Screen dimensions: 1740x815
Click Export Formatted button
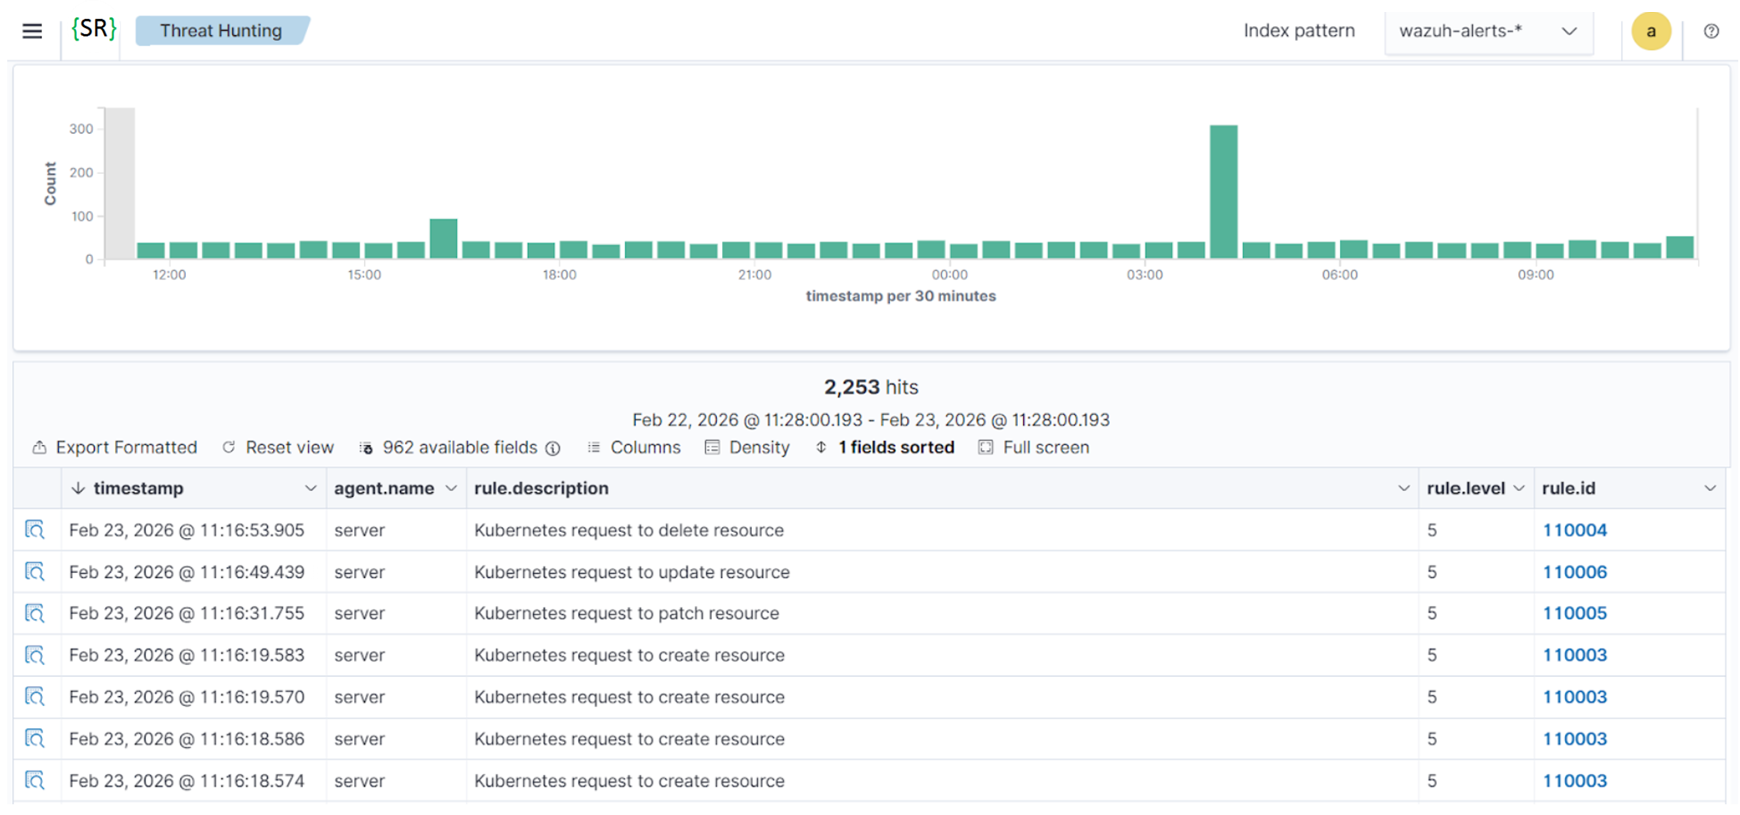115,447
